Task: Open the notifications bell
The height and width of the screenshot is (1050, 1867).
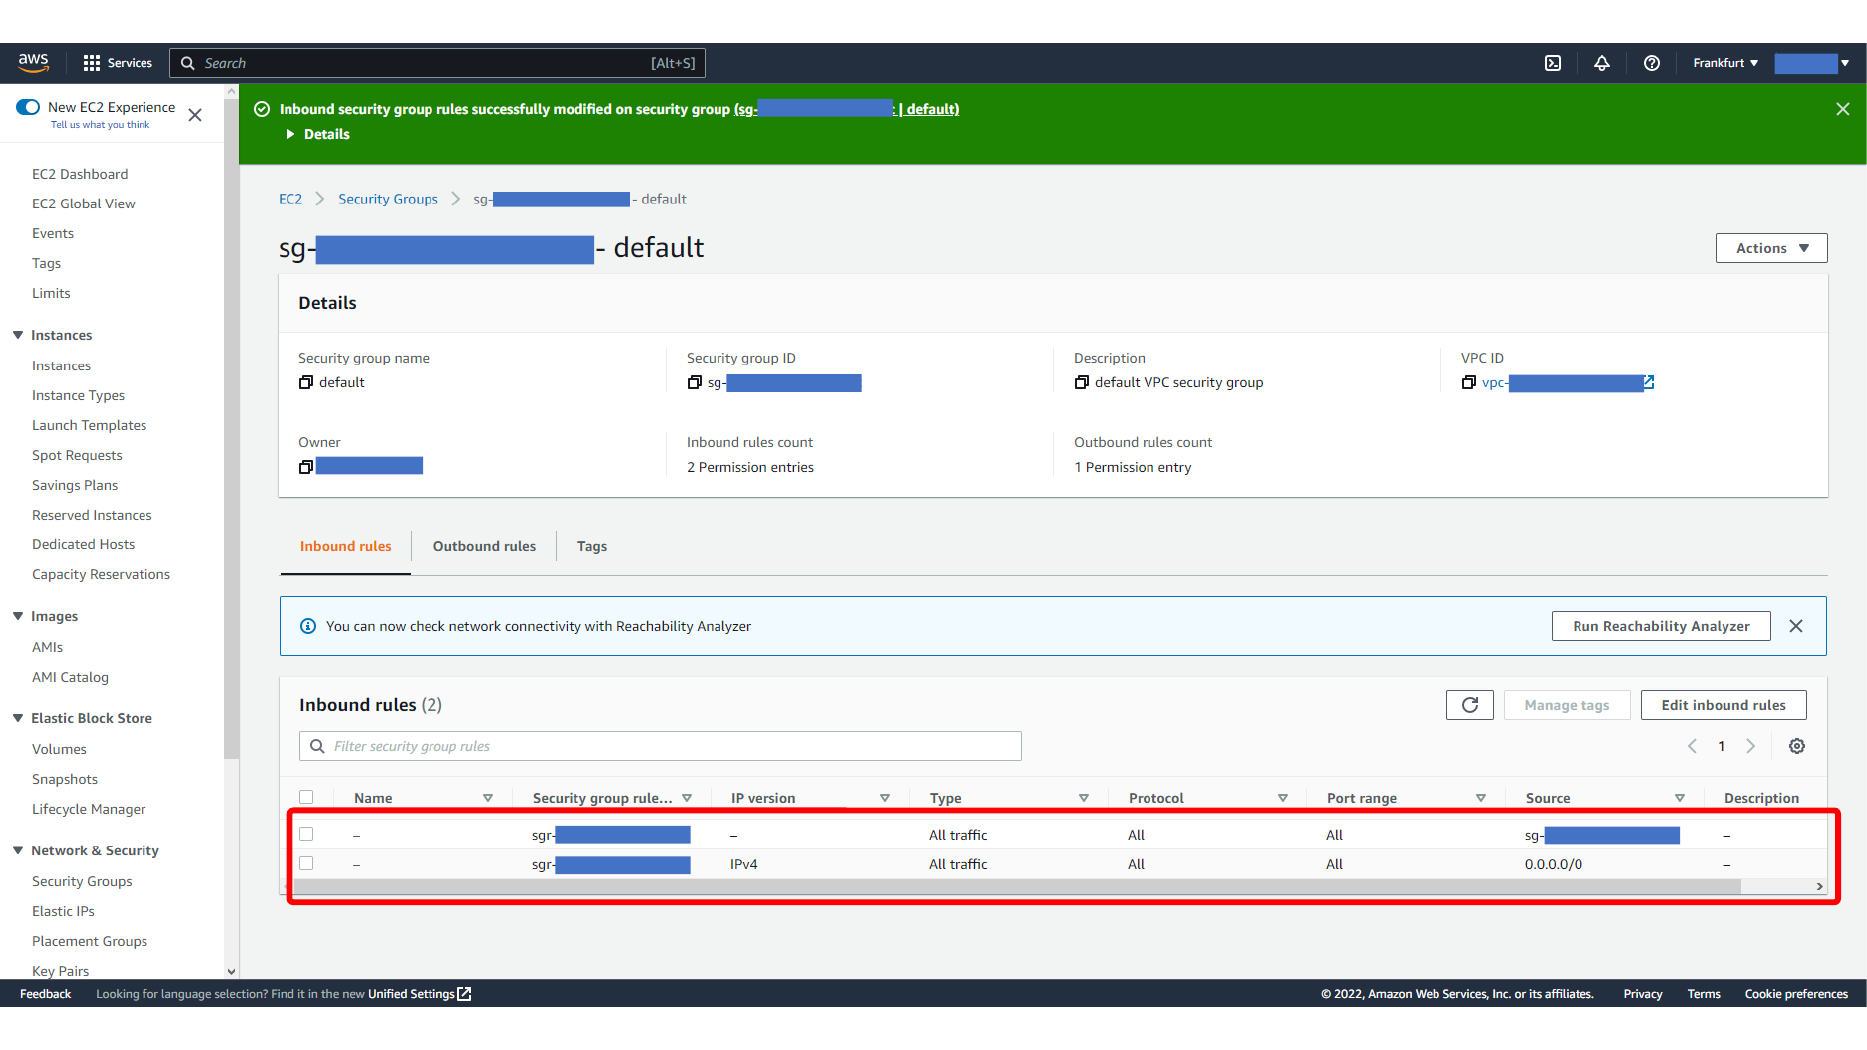Action: click(1602, 63)
